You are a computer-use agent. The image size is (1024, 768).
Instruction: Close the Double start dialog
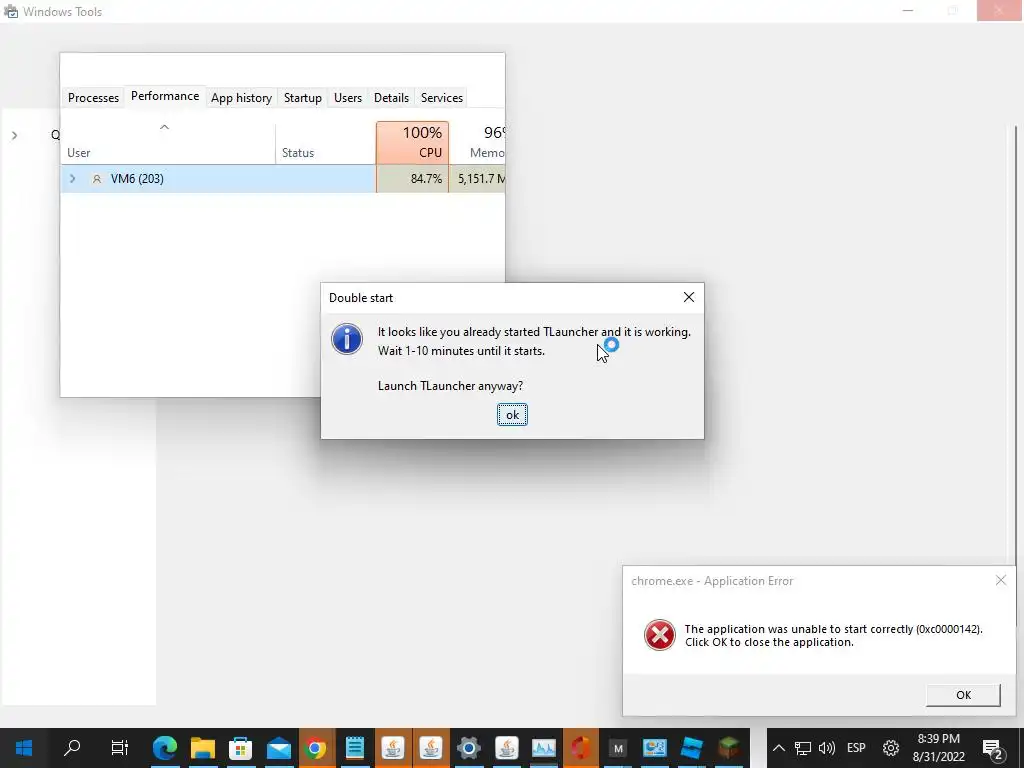pos(688,297)
